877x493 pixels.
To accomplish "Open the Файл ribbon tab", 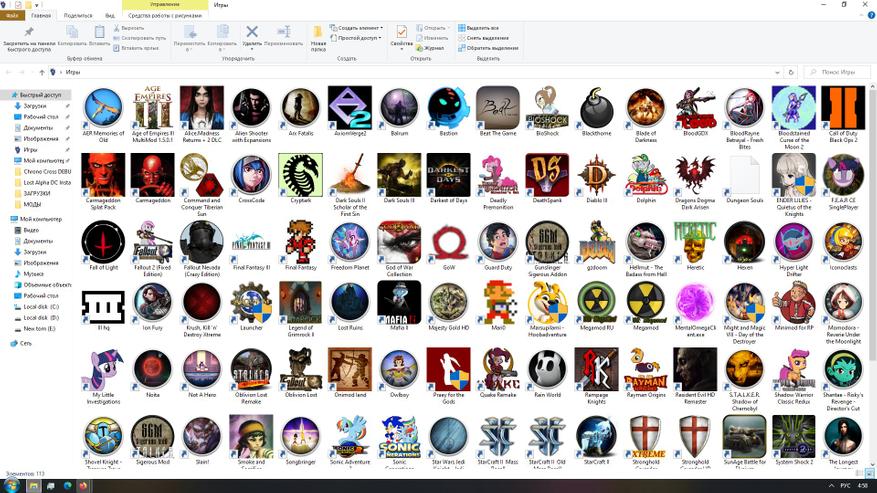I will 12,16.
